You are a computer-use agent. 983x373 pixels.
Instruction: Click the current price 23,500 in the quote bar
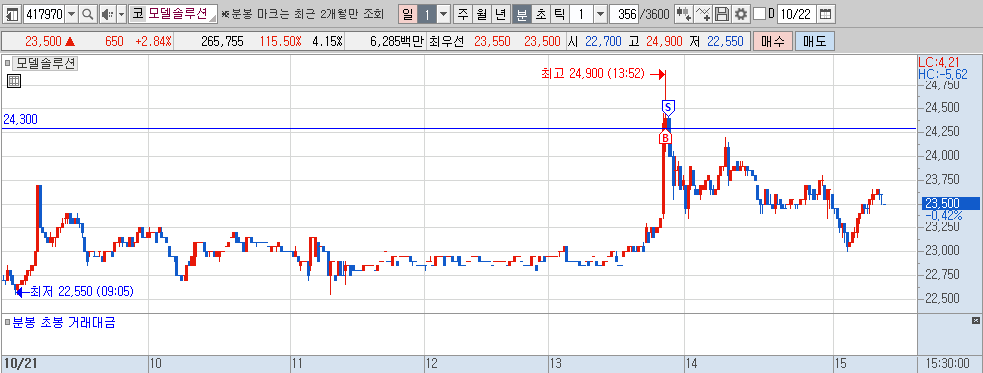[x=43, y=41]
